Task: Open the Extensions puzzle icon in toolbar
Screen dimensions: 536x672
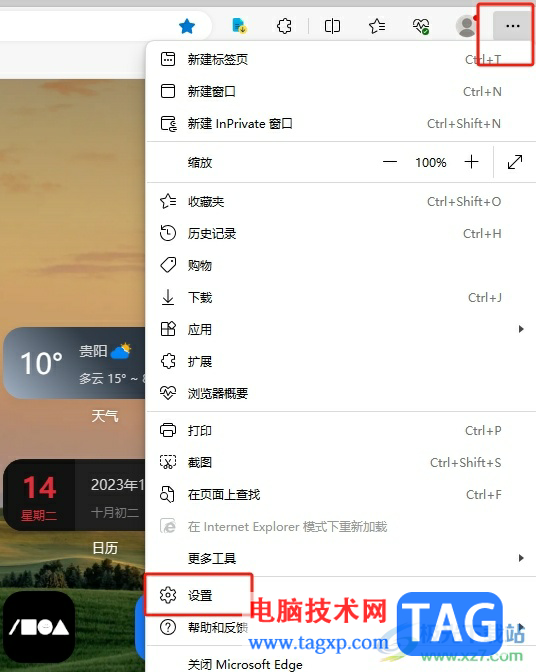Action: pos(284,26)
